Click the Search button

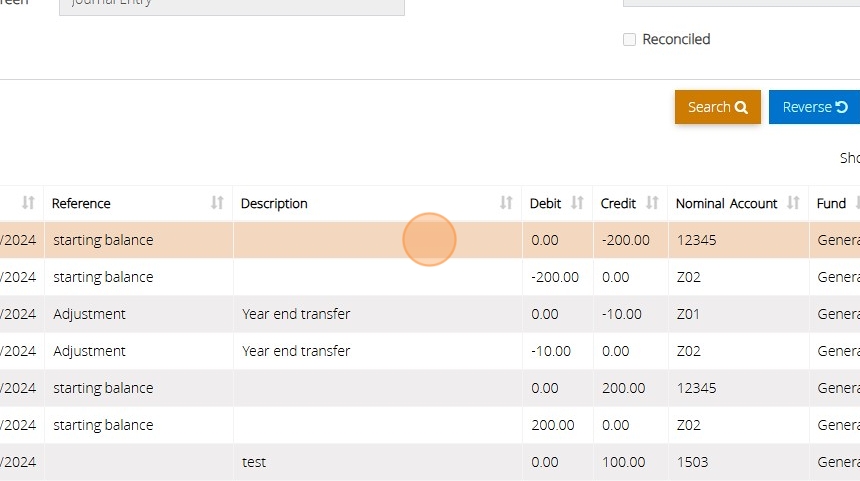coord(717,107)
